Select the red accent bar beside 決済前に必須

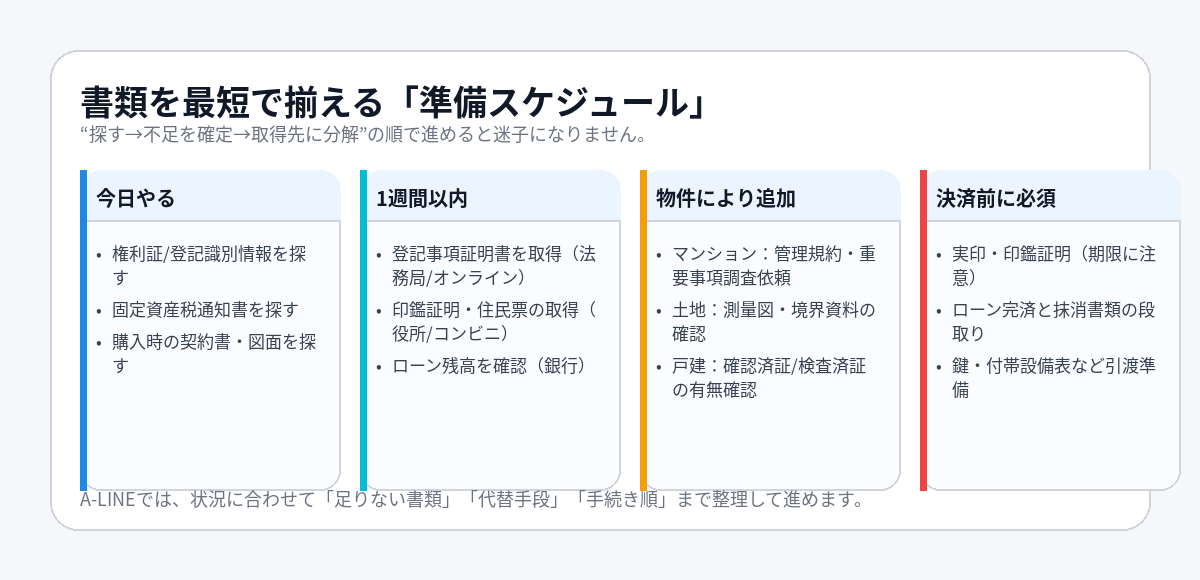pyautogui.click(x=924, y=330)
